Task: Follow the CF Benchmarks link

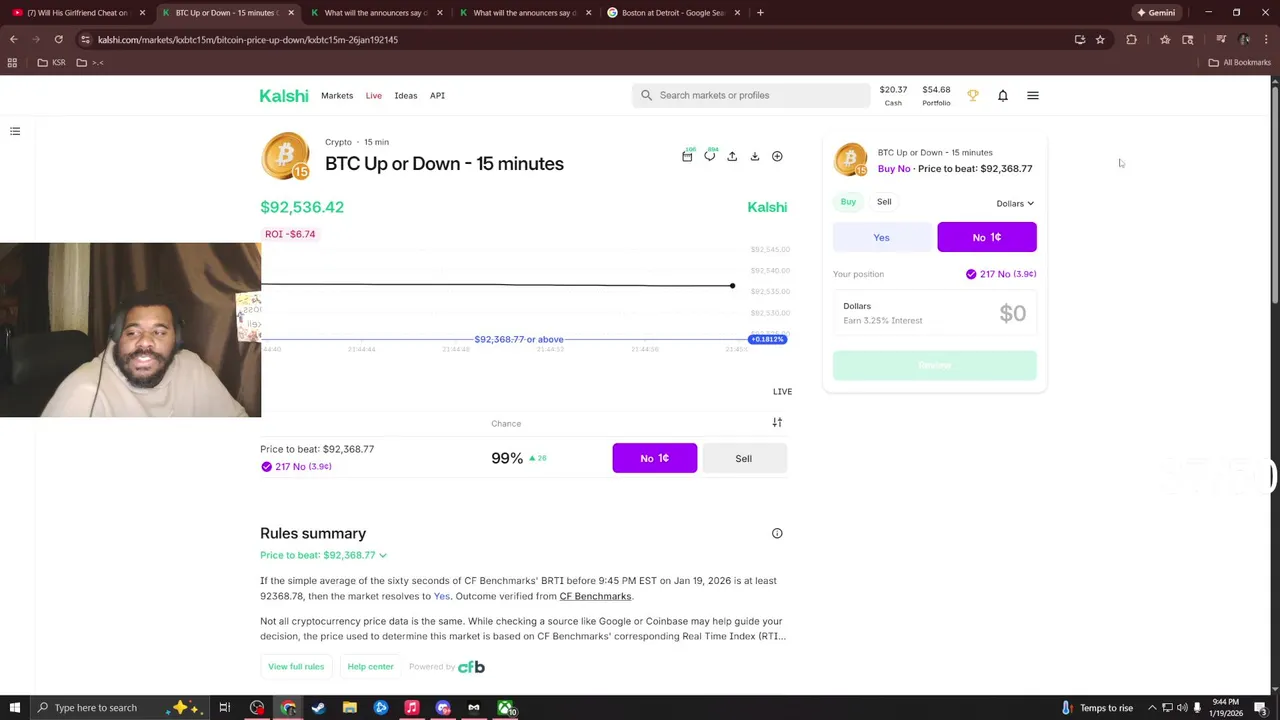Action: [595, 596]
